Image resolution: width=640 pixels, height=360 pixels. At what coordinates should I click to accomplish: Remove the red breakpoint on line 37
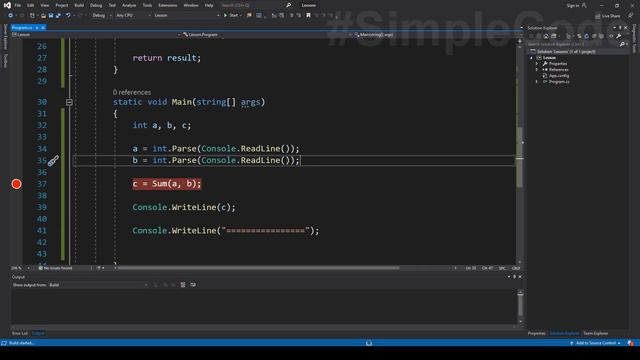tap(16, 184)
